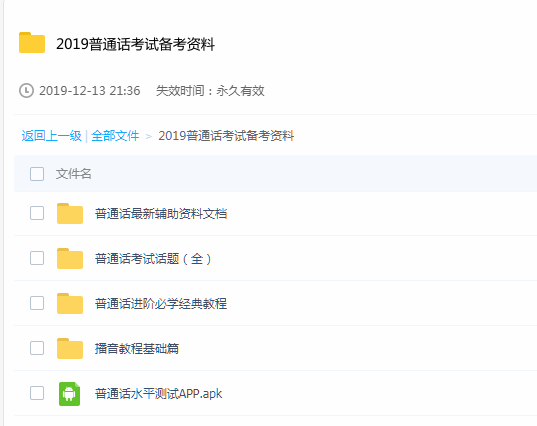Screen dimensions: 537x426
Task: Click the 2019普通话考试备考资料 breadcrumb item
Action: [x=226, y=136]
